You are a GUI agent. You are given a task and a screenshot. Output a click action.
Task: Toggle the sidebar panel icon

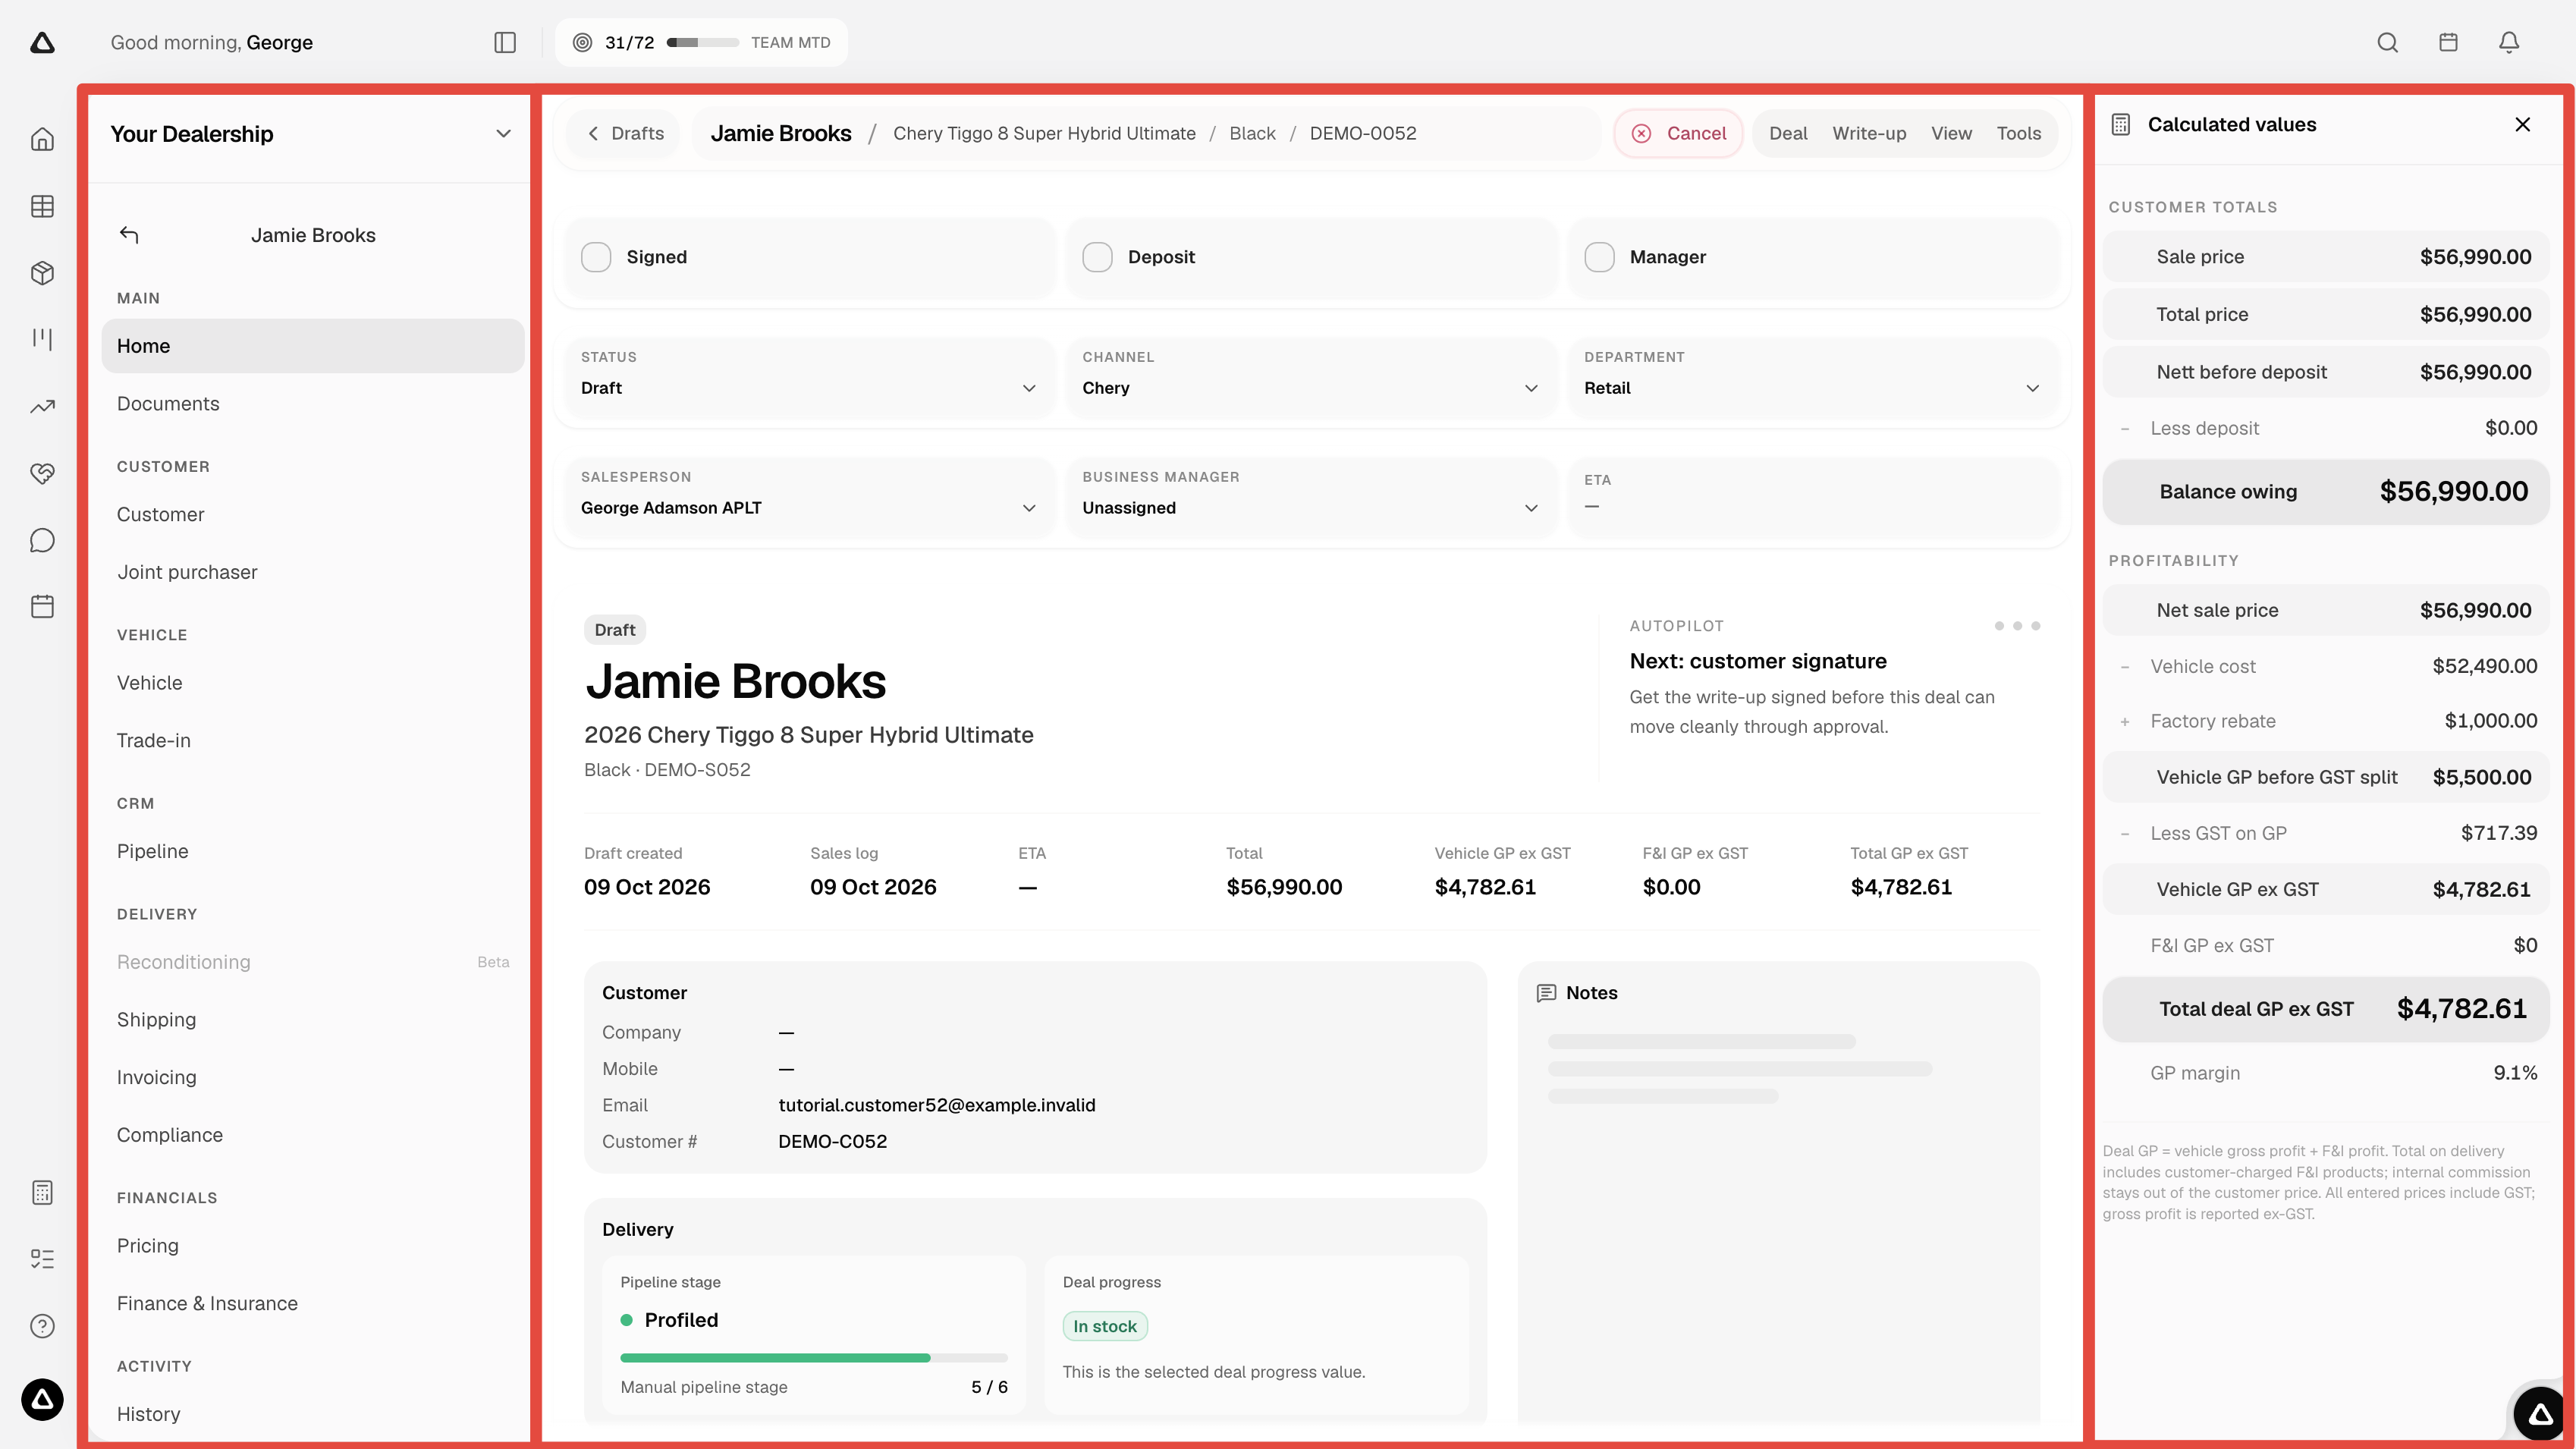click(x=505, y=42)
